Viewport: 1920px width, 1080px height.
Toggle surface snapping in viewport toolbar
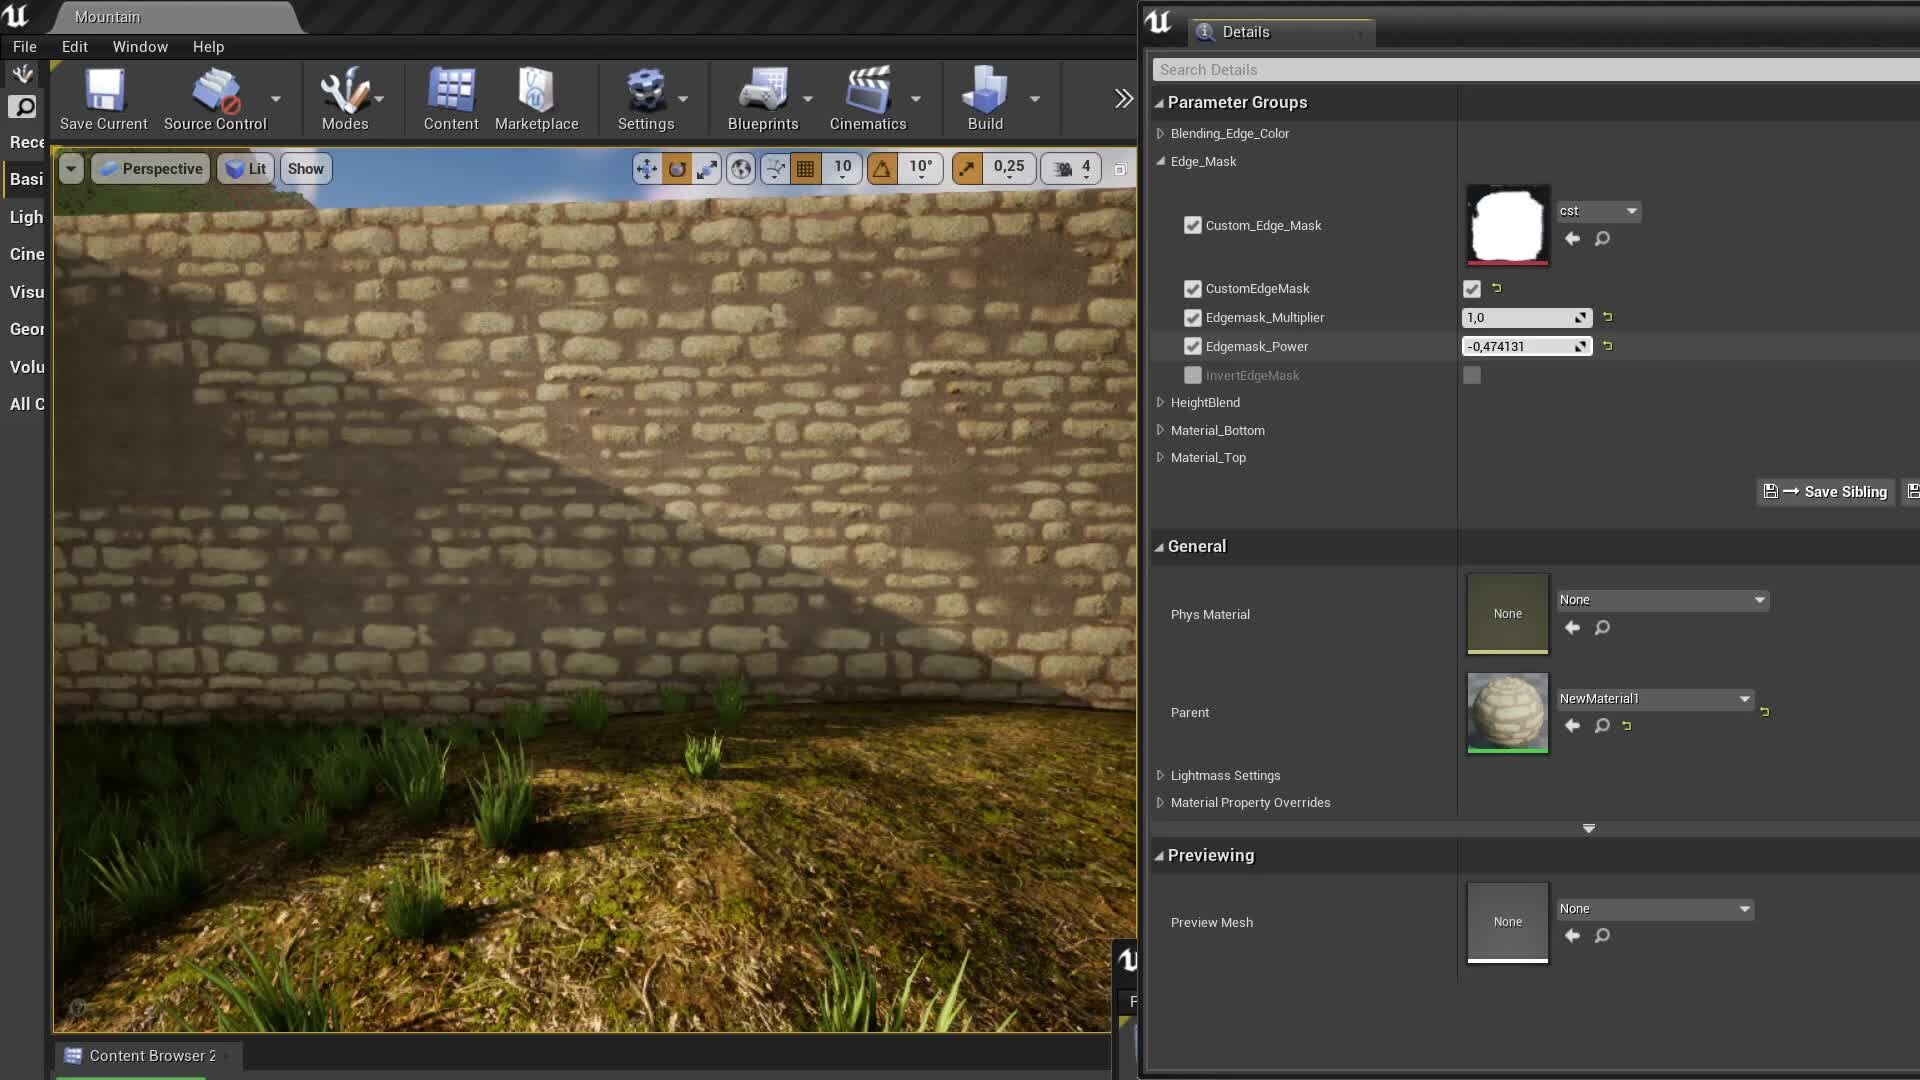click(x=775, y=168)
